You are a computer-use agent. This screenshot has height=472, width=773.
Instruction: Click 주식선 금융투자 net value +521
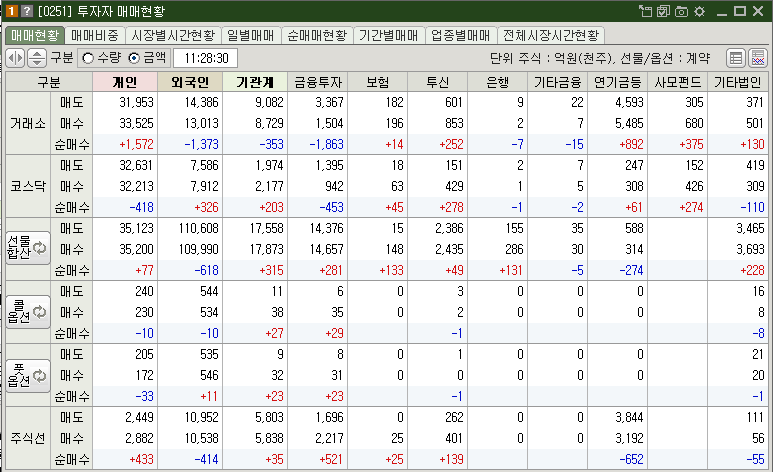click(331, 460)
